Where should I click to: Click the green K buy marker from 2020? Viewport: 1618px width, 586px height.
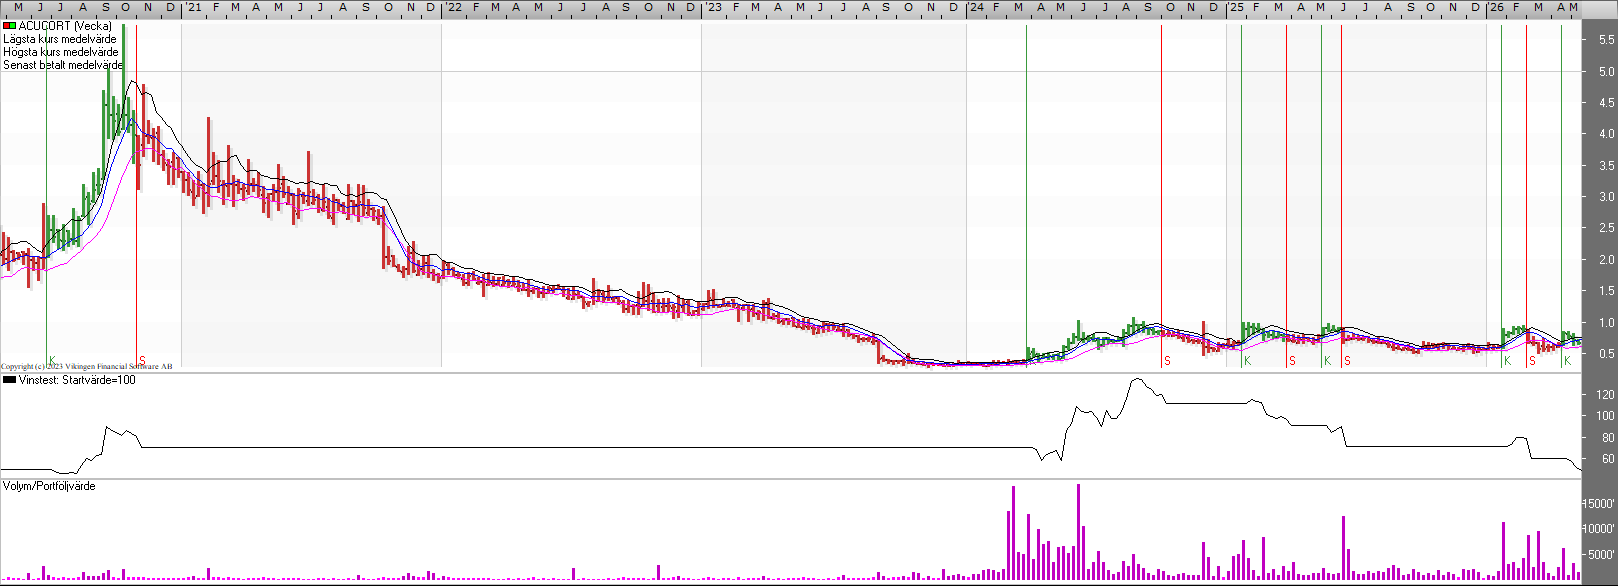(x=52, y=361)
